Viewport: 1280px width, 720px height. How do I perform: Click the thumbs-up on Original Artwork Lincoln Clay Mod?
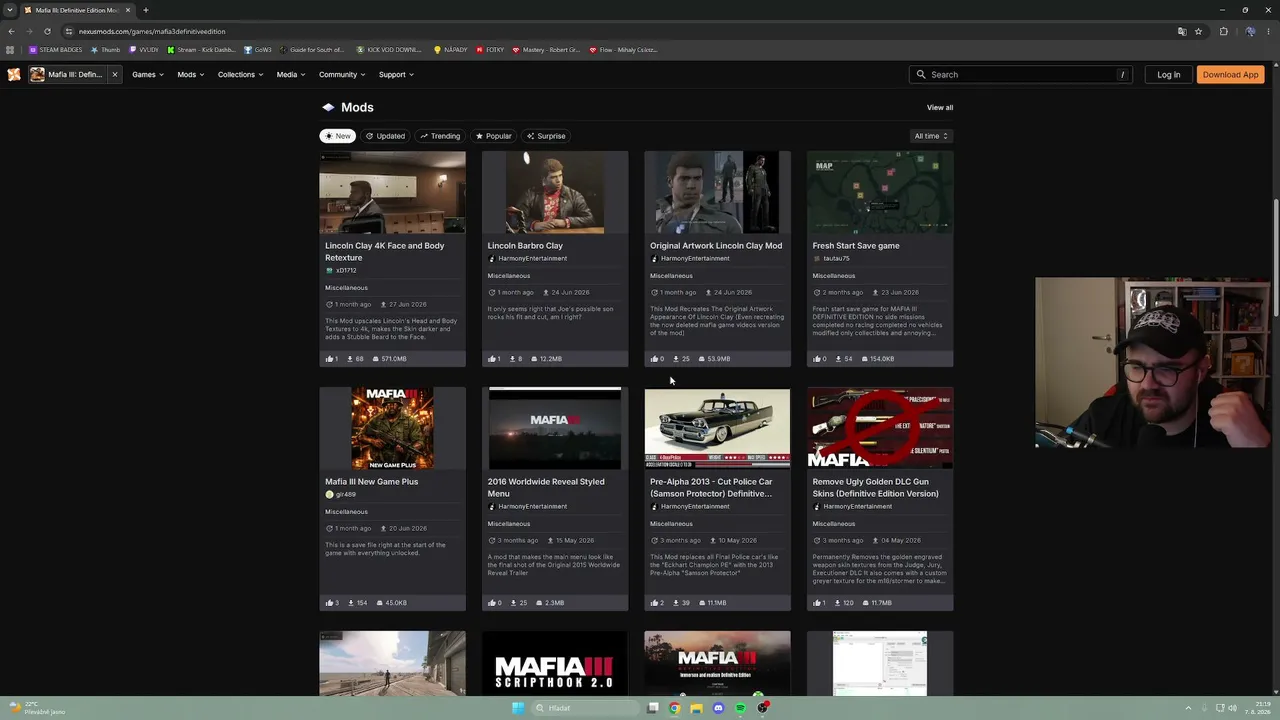pos(656,359)
